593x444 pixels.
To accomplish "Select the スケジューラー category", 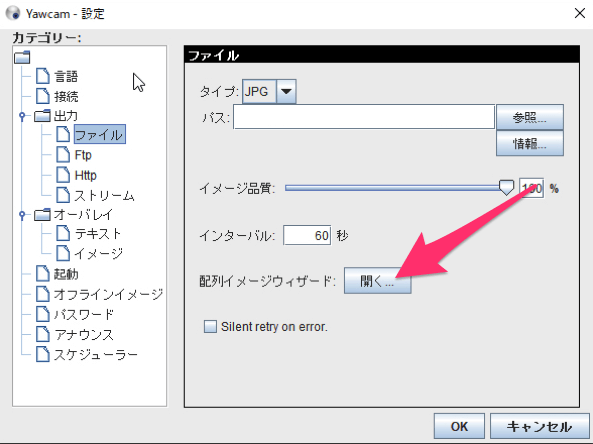I will click(x=96, y=354).
